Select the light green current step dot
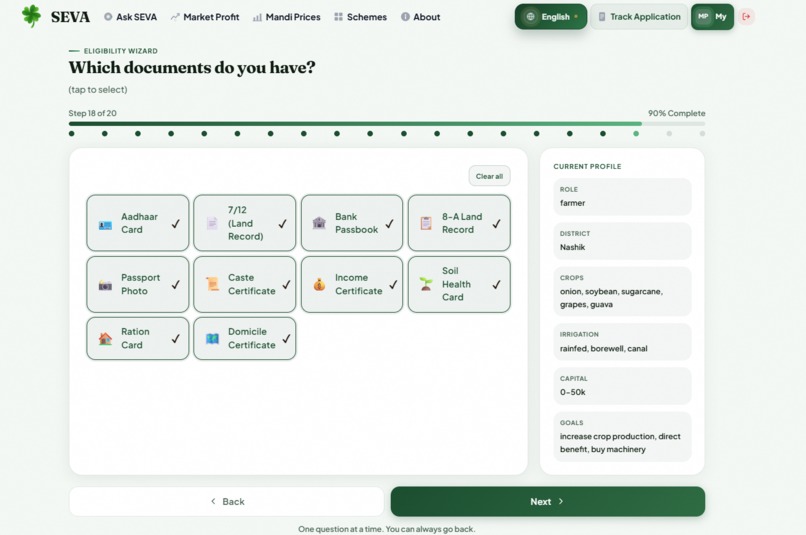 636,134
